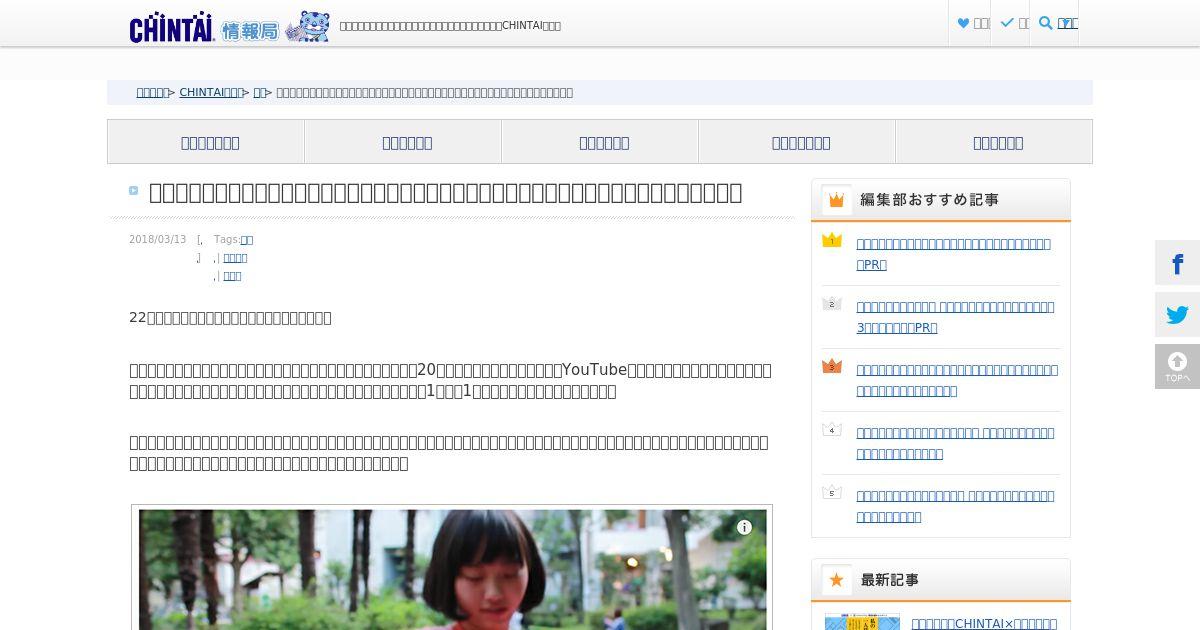
Task: Share article on Facebook
Action: pos(1177,263)
